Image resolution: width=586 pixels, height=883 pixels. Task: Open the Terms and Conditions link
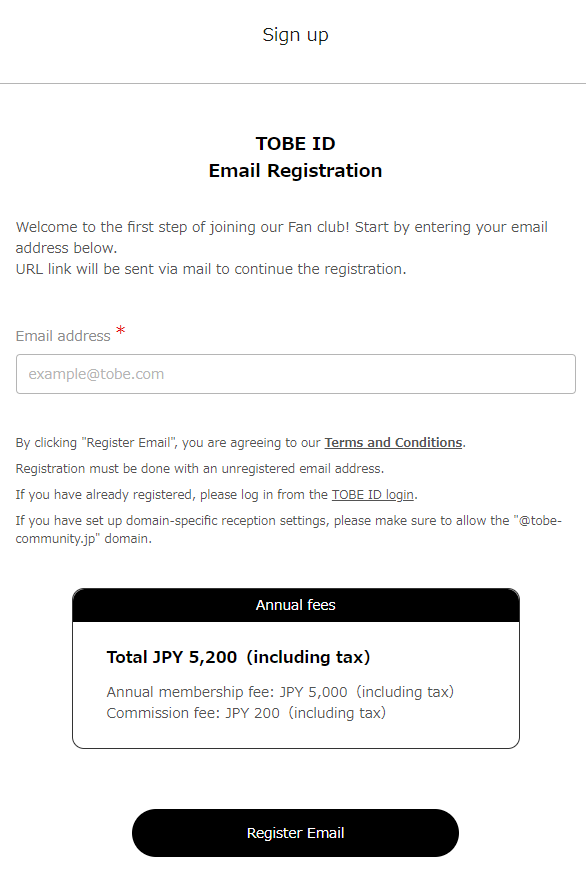coord(393,443)
